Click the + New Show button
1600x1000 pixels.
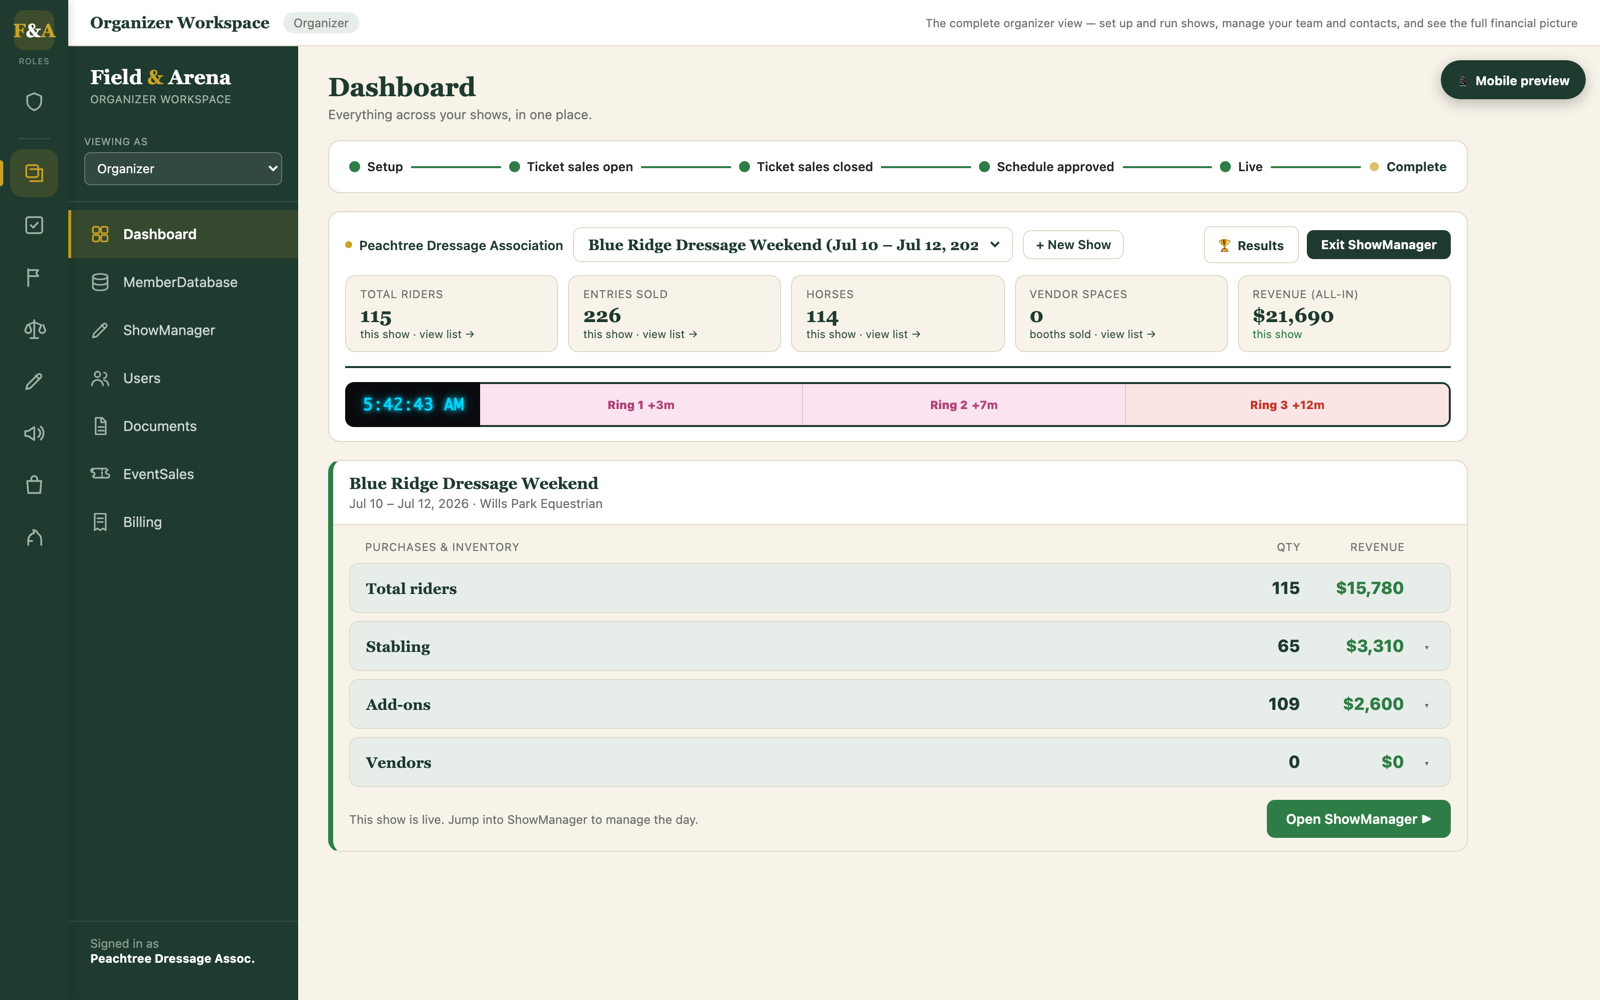[1073, 245]
